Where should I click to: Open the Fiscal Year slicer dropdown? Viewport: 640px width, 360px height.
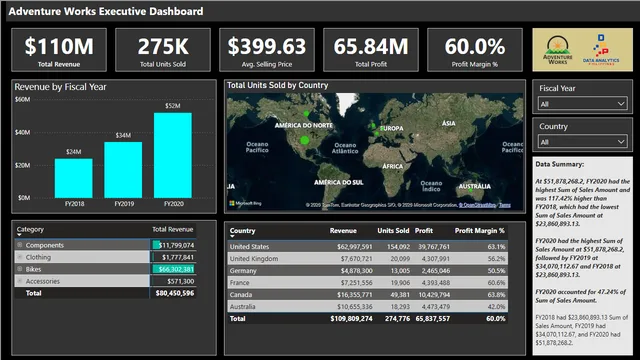click(x=582, y=104)
